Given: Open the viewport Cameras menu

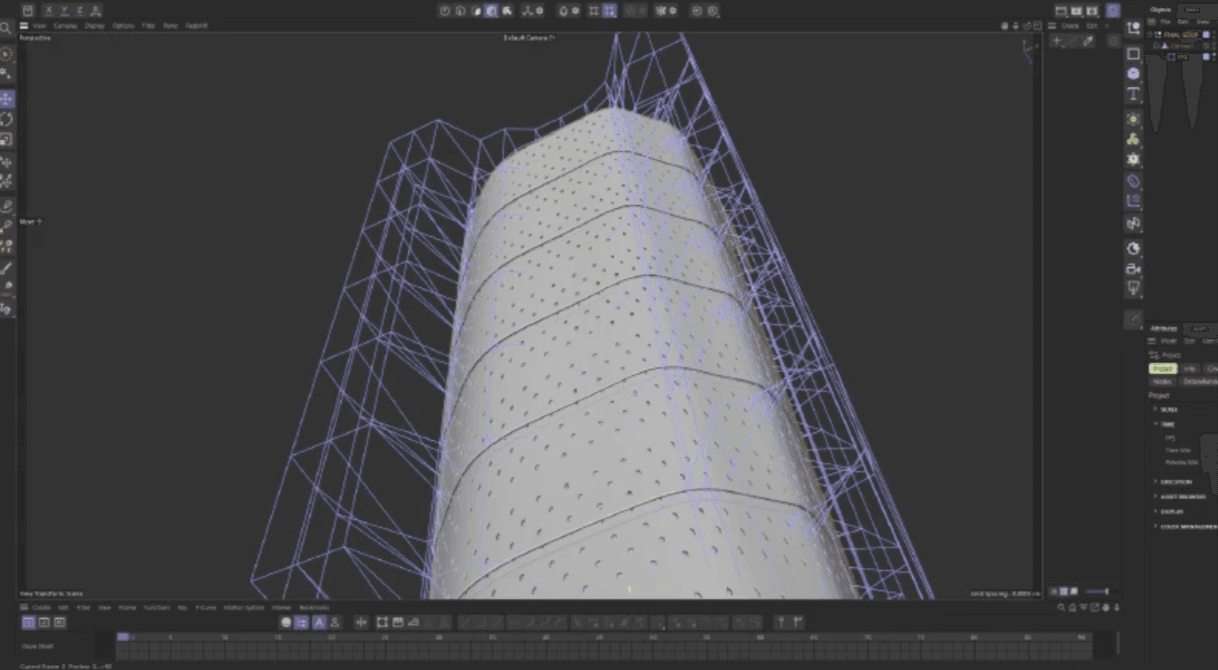Looking at the screenshot, I should [x=66, y=25].
